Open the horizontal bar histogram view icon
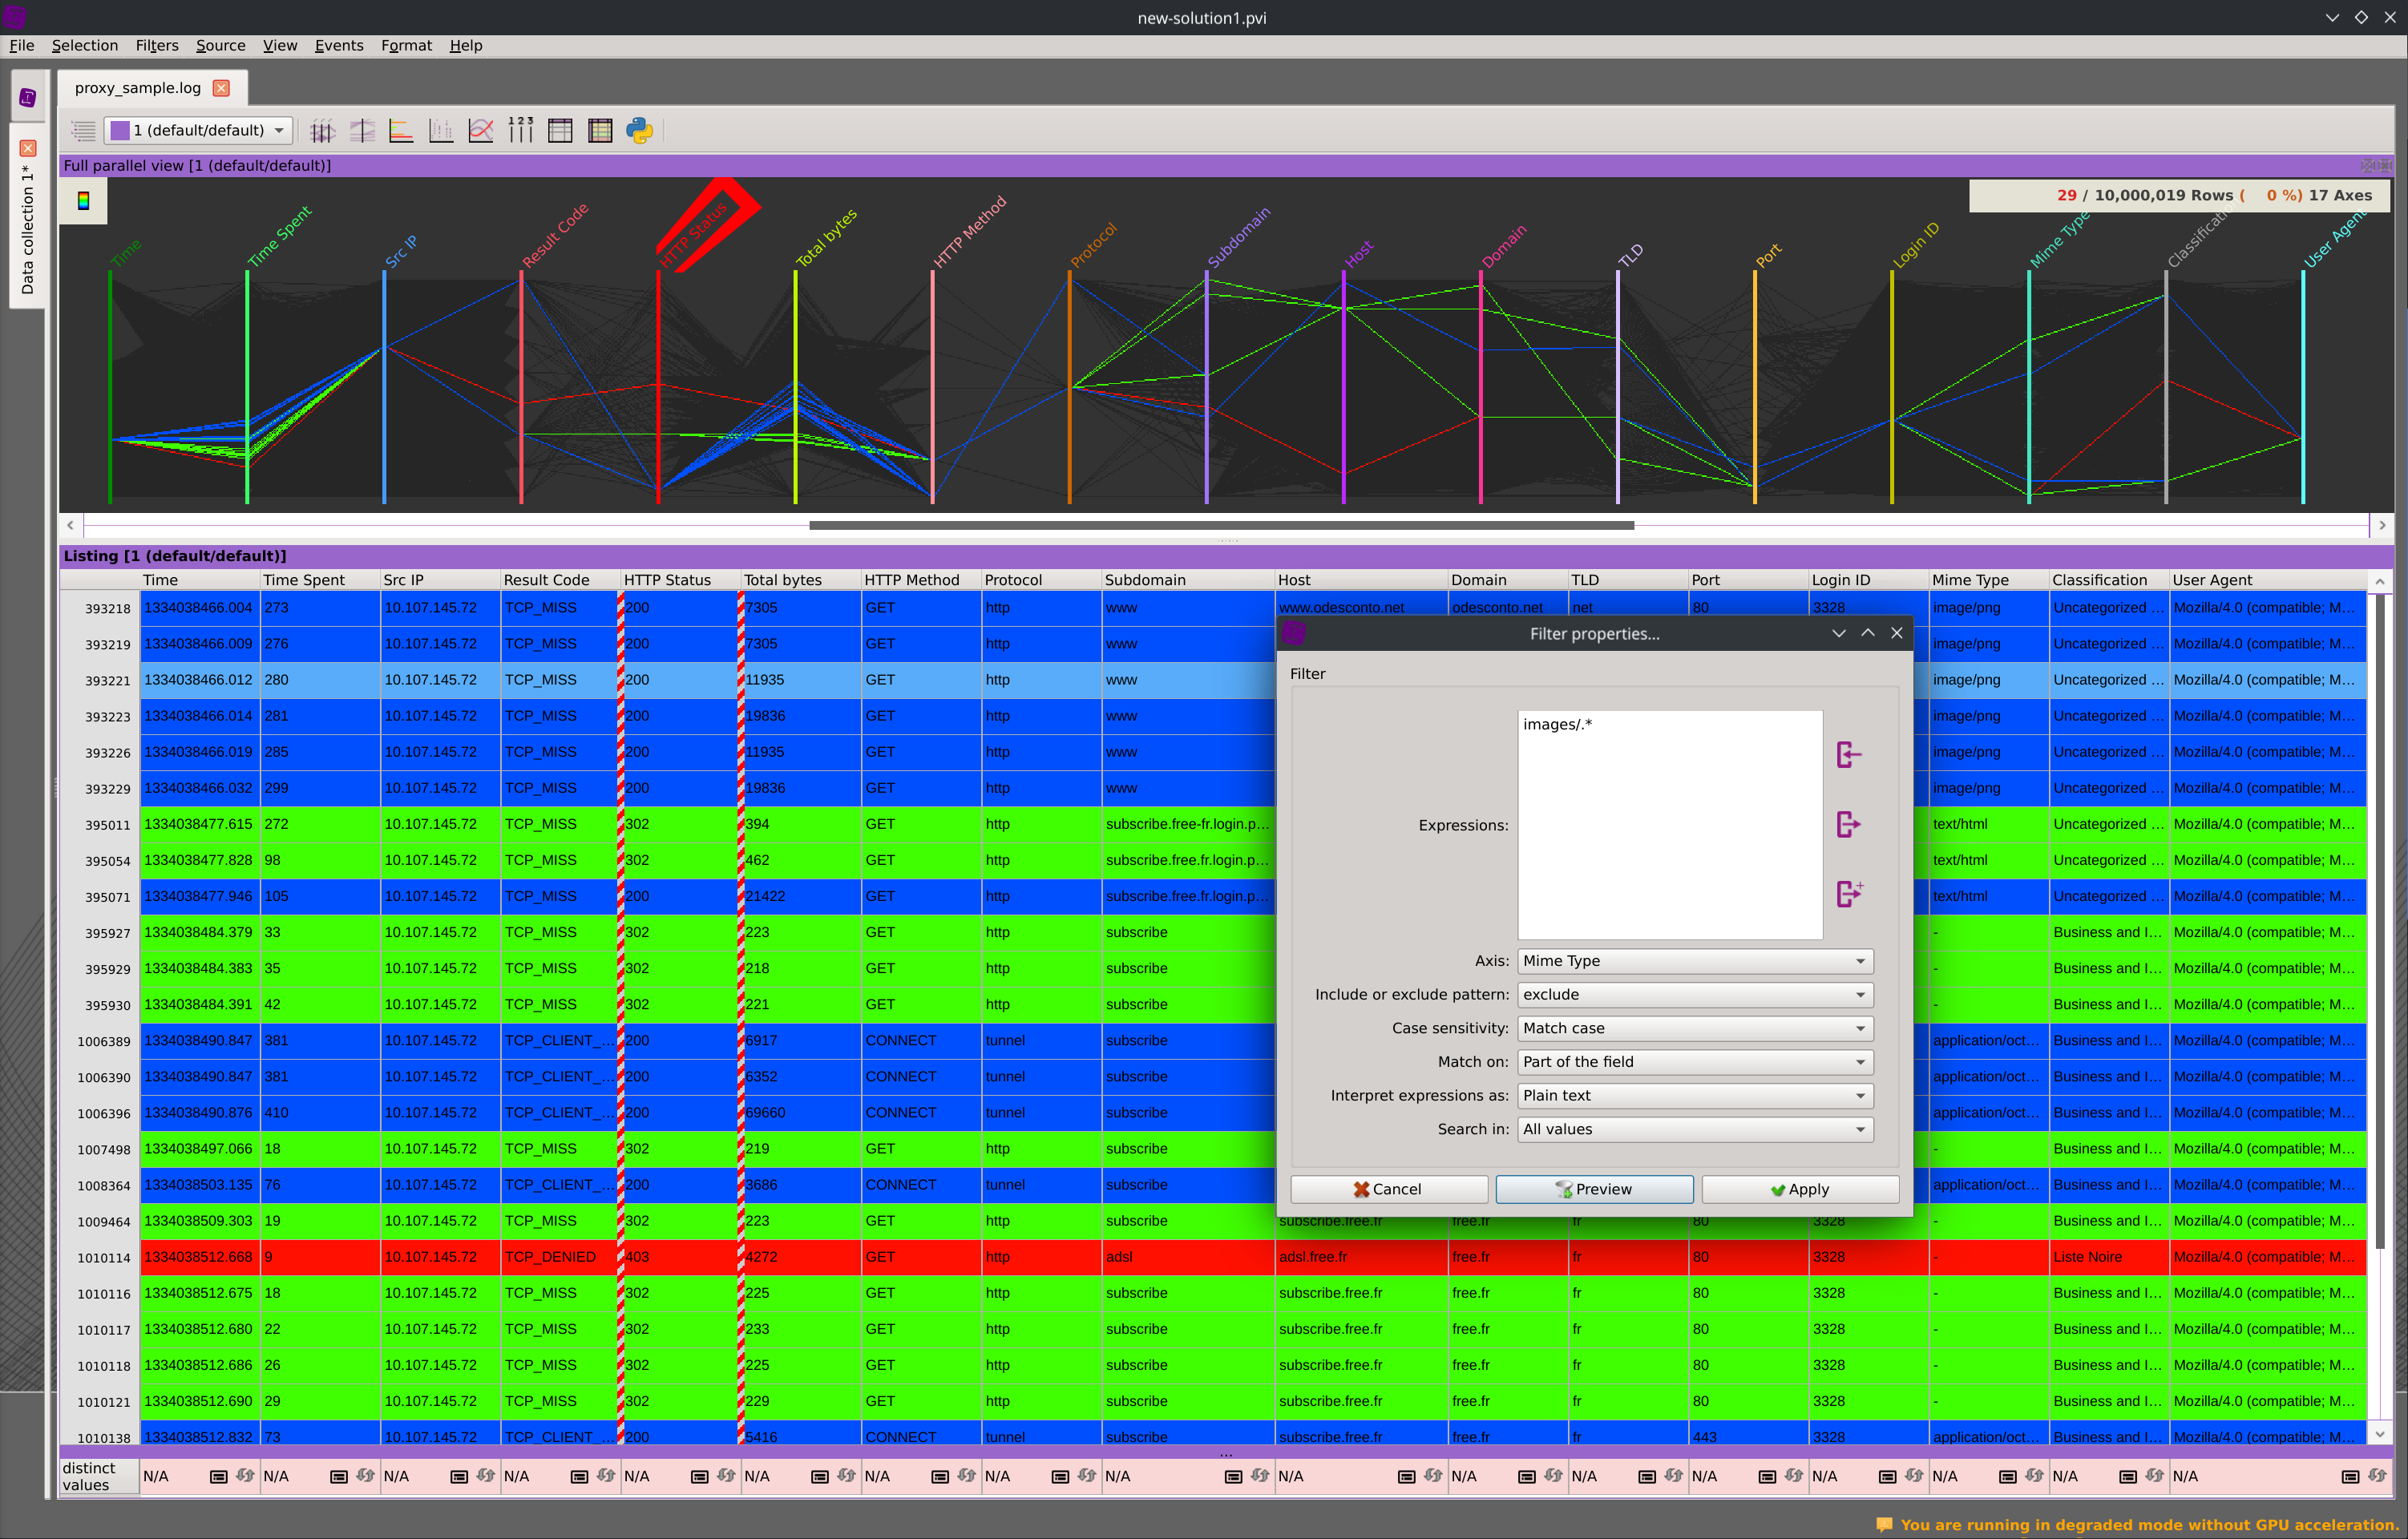 (401, 131)
